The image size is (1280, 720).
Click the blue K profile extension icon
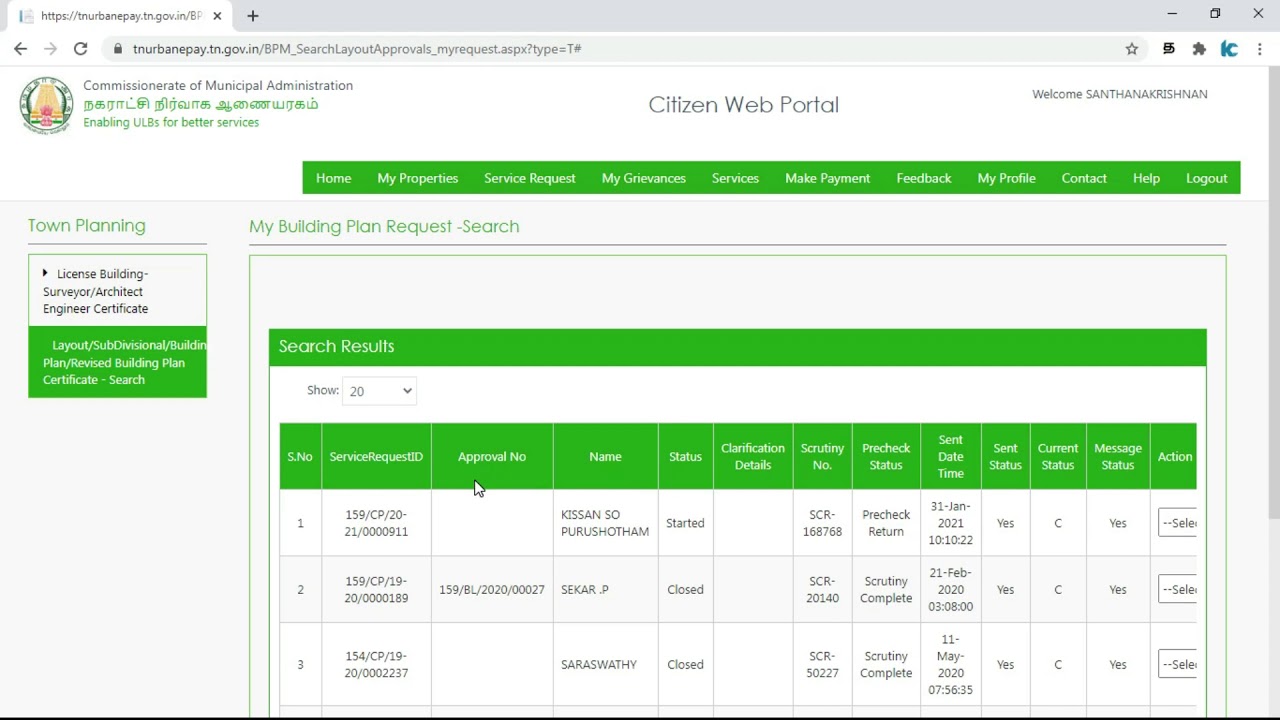(1229, 49)
